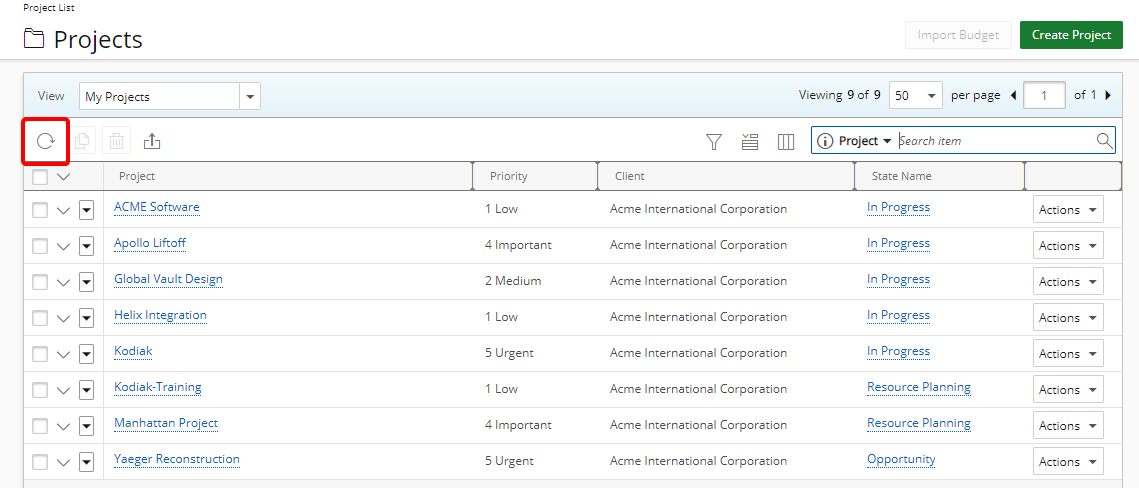Open Actions menu for Global Vault Design
The width and height of the screenshot is (1139, 488).
pyautogui.click(x=1067, y=282)
